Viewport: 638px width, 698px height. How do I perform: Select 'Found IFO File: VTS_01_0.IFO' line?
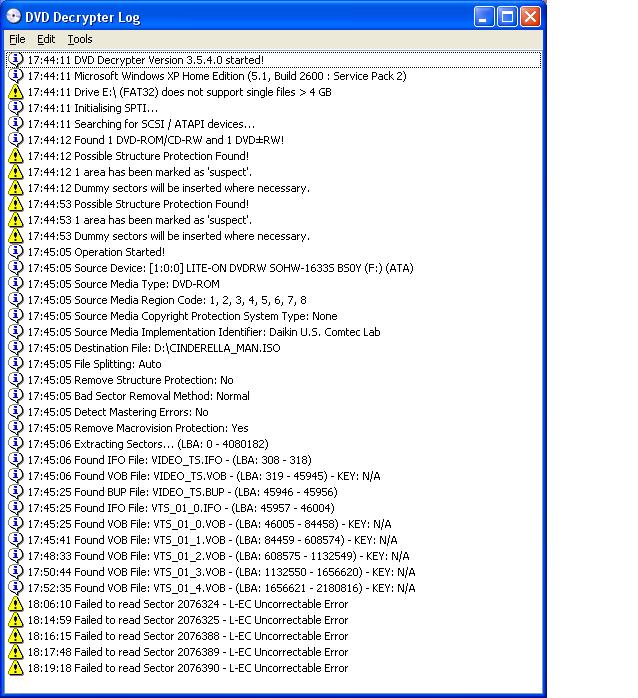pyautogui.click(x=181, y=508)
